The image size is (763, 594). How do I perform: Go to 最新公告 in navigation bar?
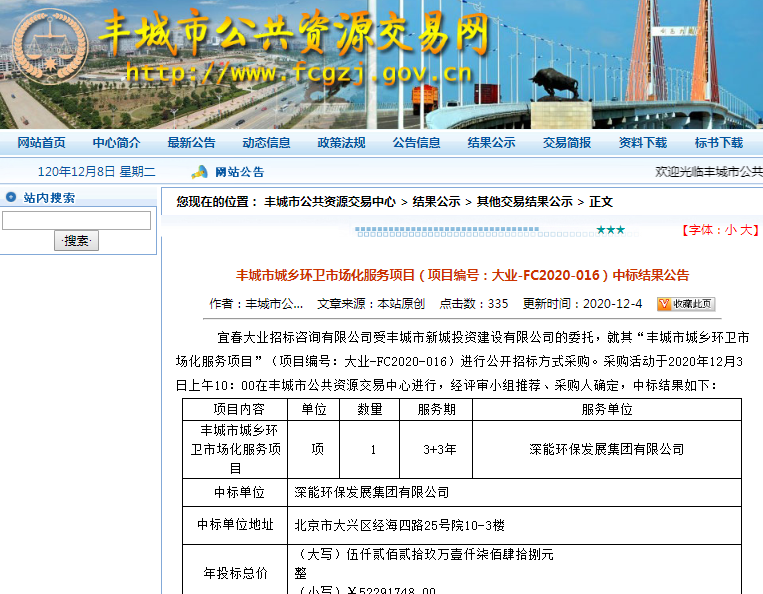pyautogui.click(x=191, y=143)
